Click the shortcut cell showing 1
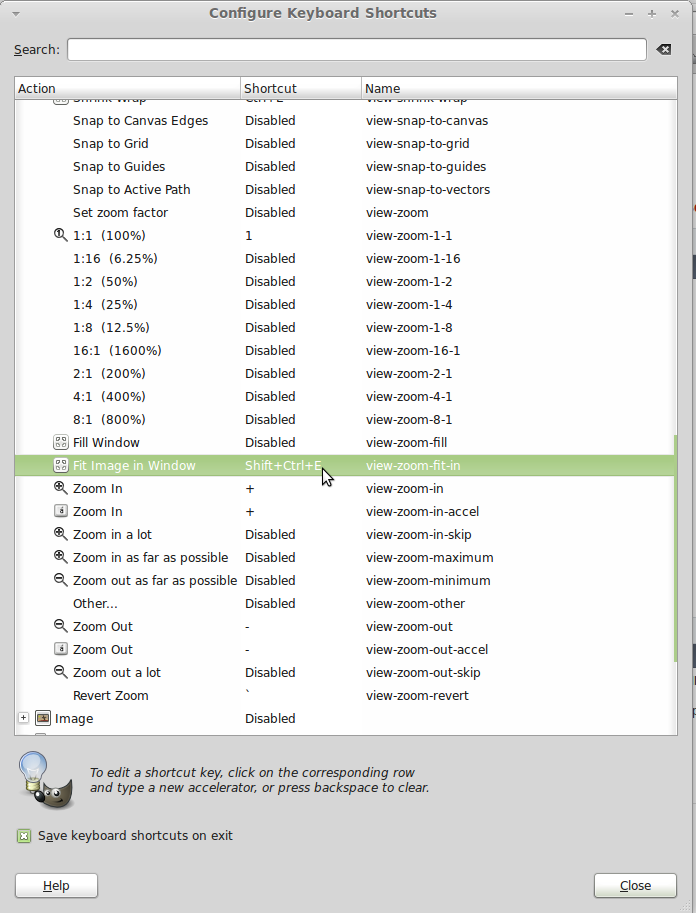The height and width of the screenshot is (913, 696). (x=249, y=235)
